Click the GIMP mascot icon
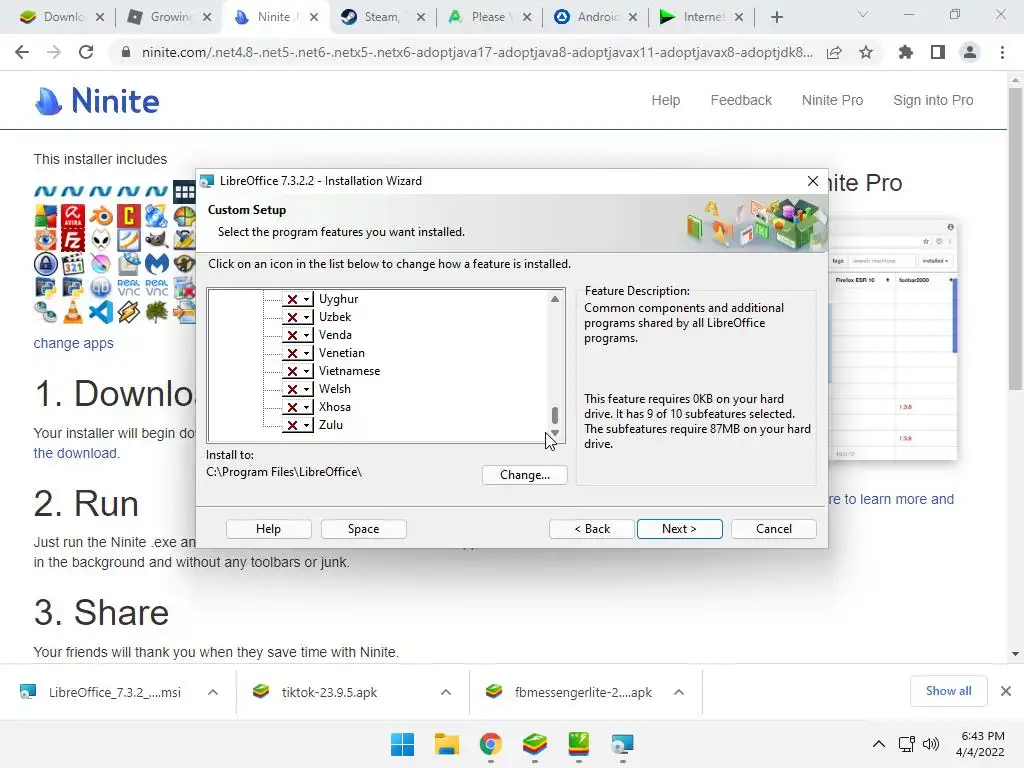 156,240
